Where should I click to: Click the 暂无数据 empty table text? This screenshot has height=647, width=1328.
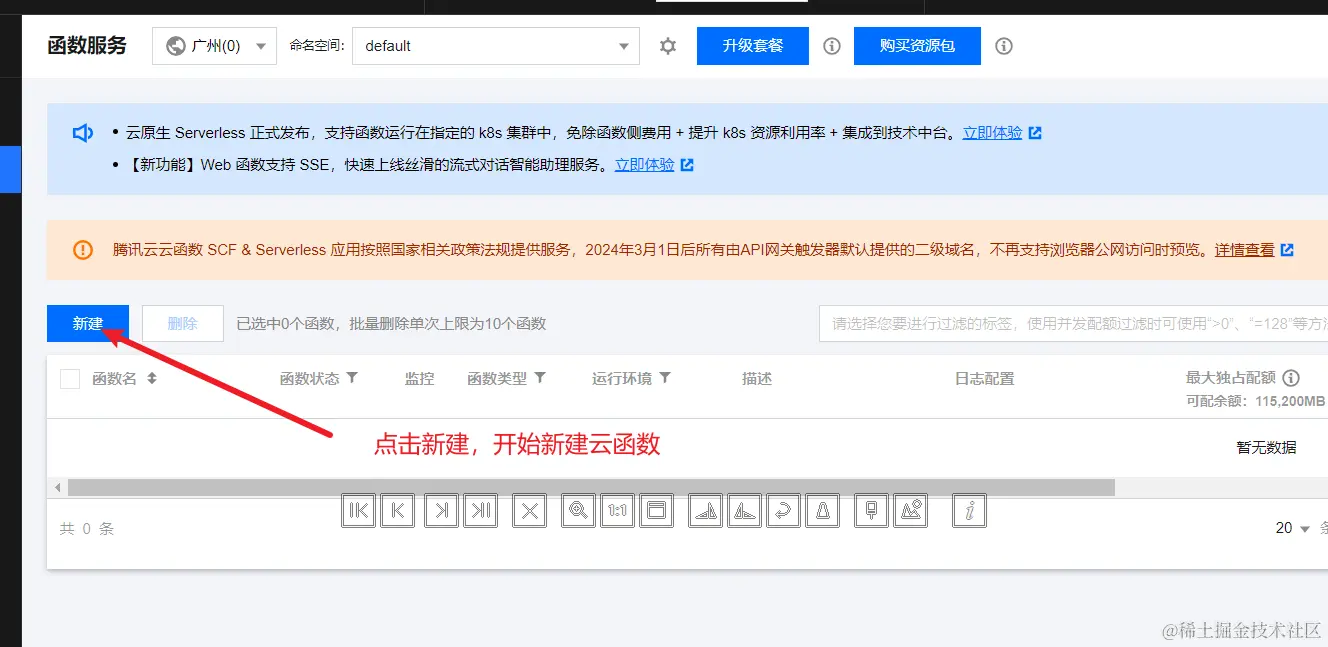coord(1266,447)
